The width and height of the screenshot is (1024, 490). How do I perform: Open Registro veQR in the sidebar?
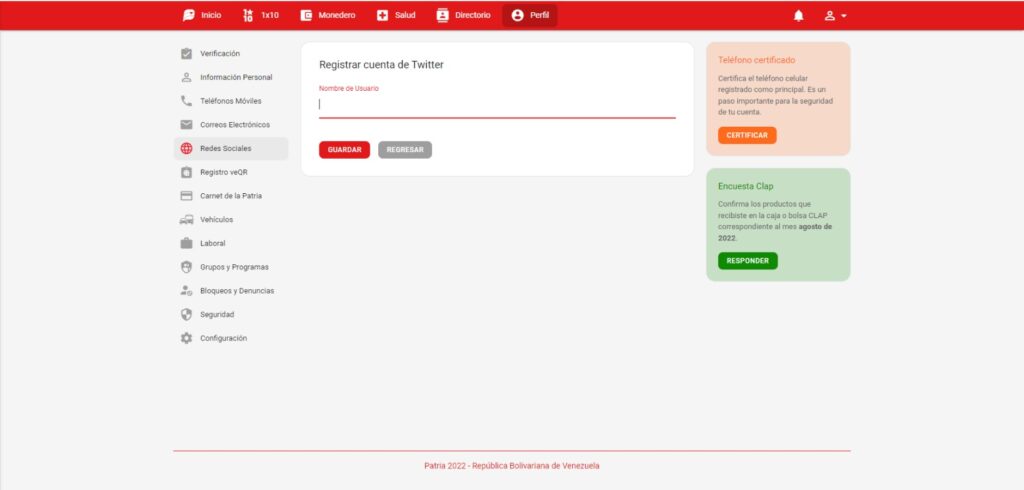(231, 172)
